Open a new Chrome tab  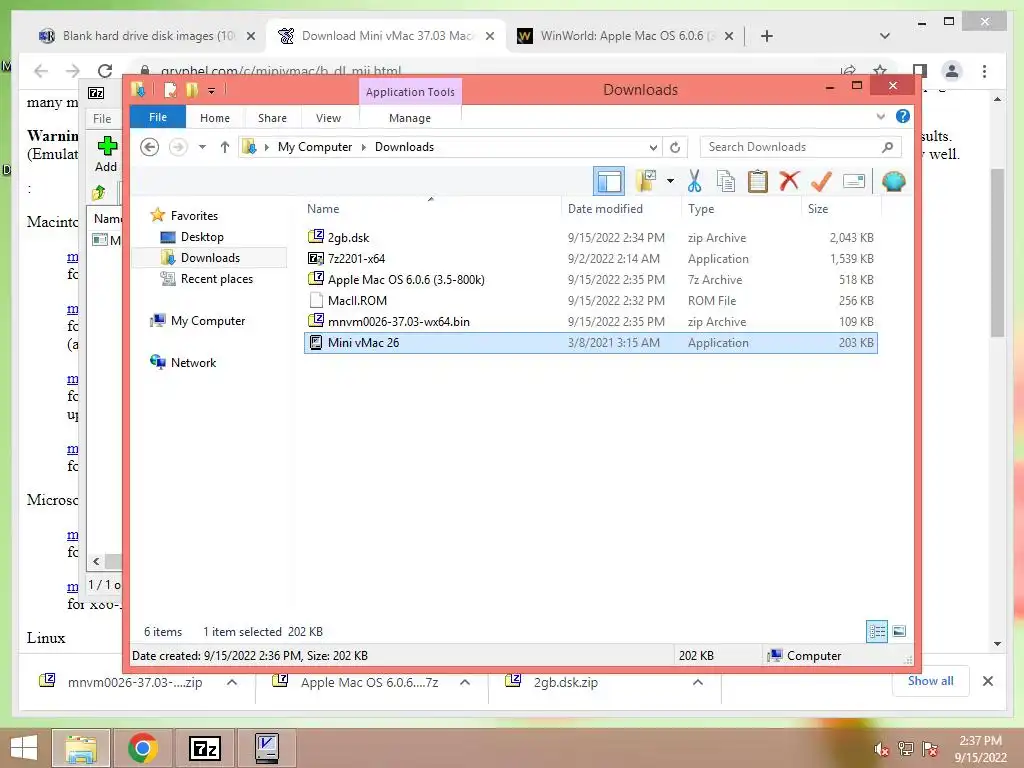pos(767,36)
